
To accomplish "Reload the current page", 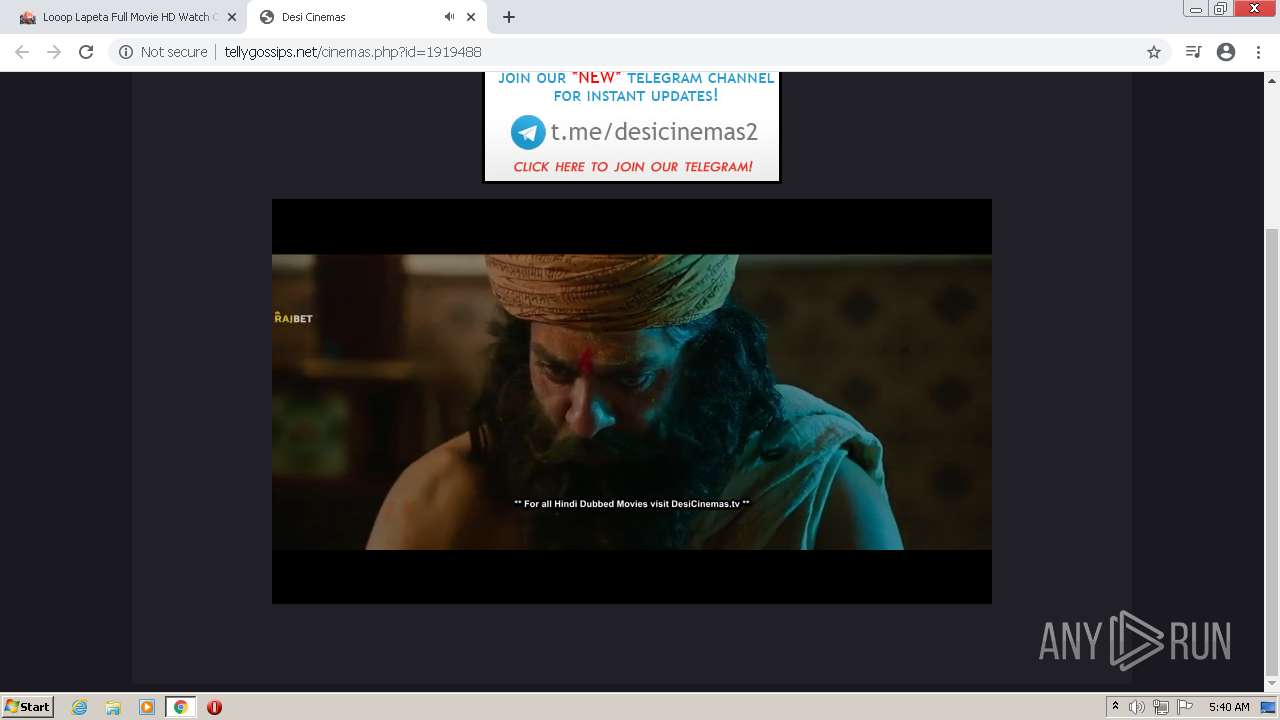I will [86, 52].
